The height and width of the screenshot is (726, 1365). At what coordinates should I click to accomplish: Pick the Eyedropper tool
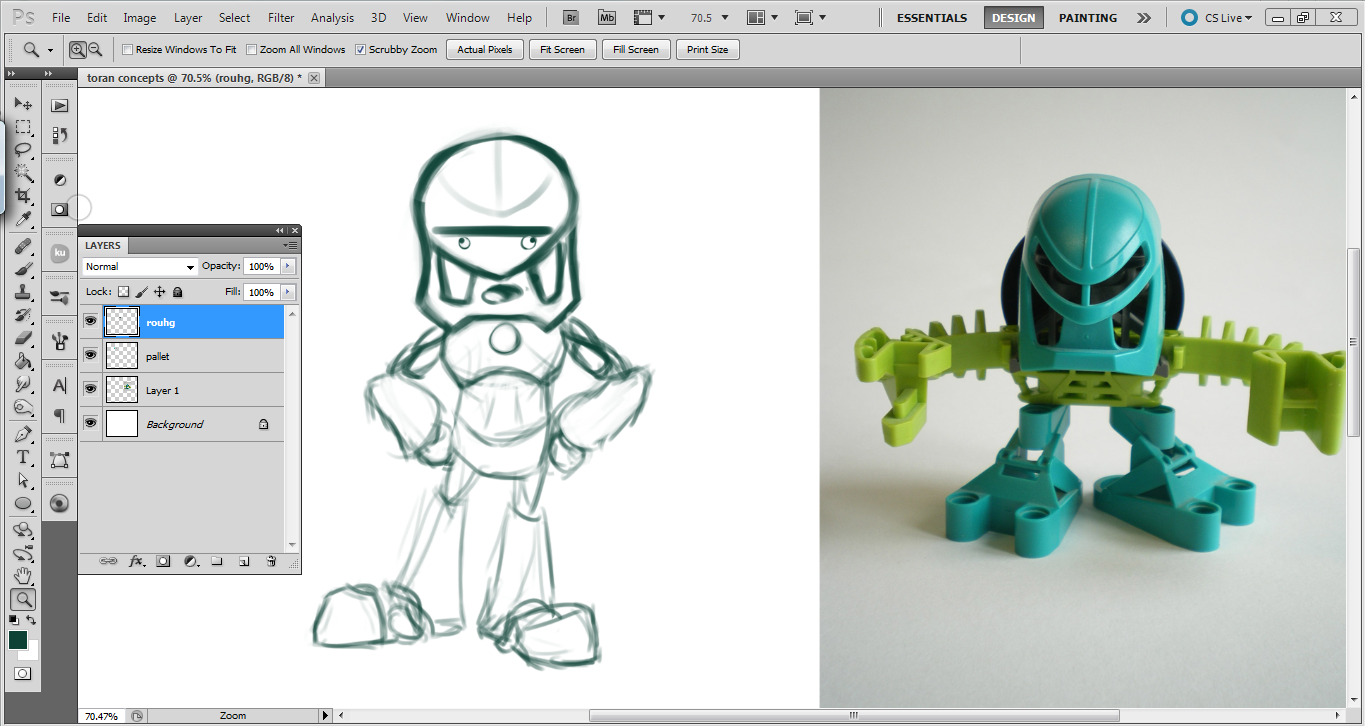point(24,221)
